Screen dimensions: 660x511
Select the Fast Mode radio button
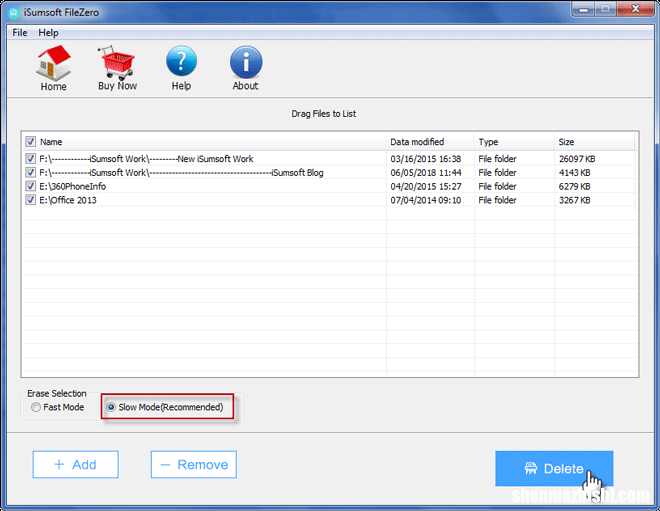(37, 408)
